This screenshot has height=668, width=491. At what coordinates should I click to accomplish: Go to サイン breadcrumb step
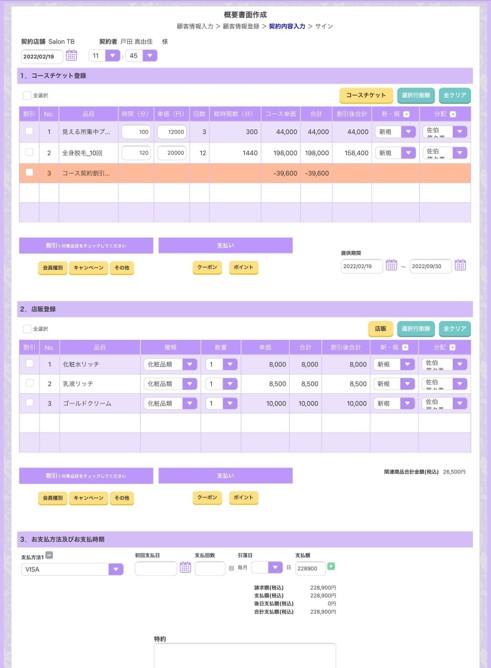click(324, 26)
